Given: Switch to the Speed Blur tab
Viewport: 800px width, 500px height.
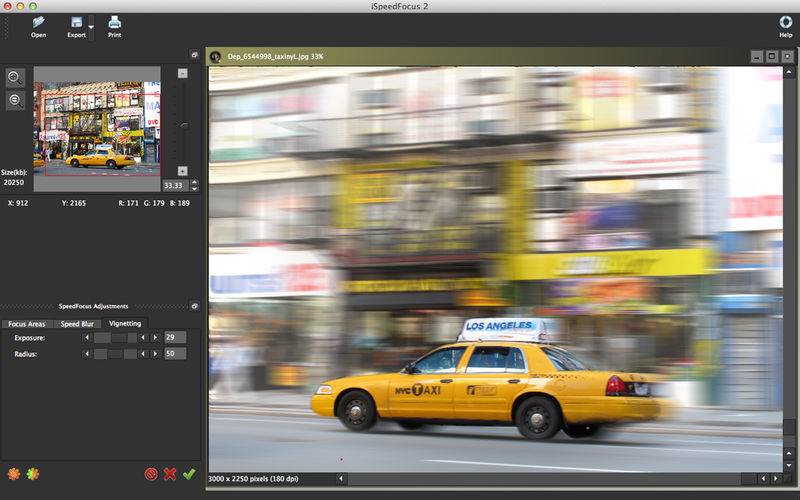Looking at the screenshot, I should [x=78, y=324].
